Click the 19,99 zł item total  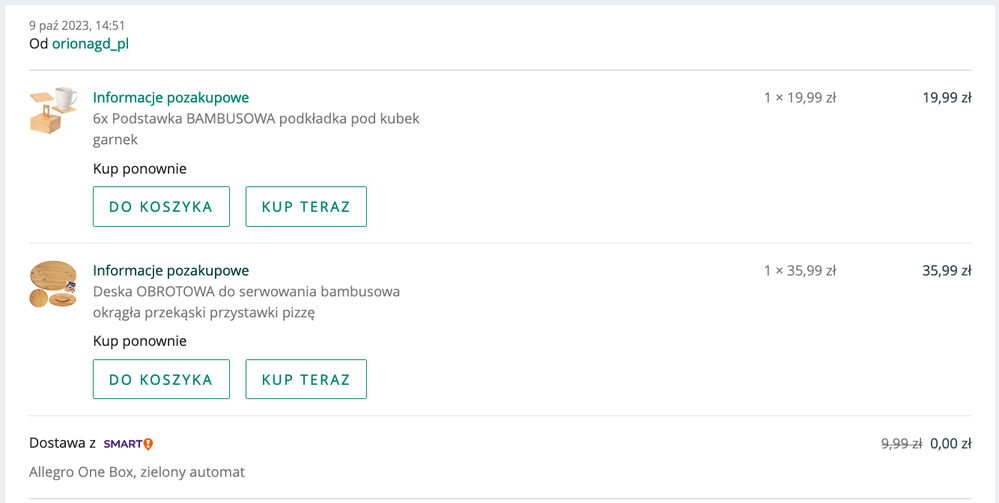947,98
